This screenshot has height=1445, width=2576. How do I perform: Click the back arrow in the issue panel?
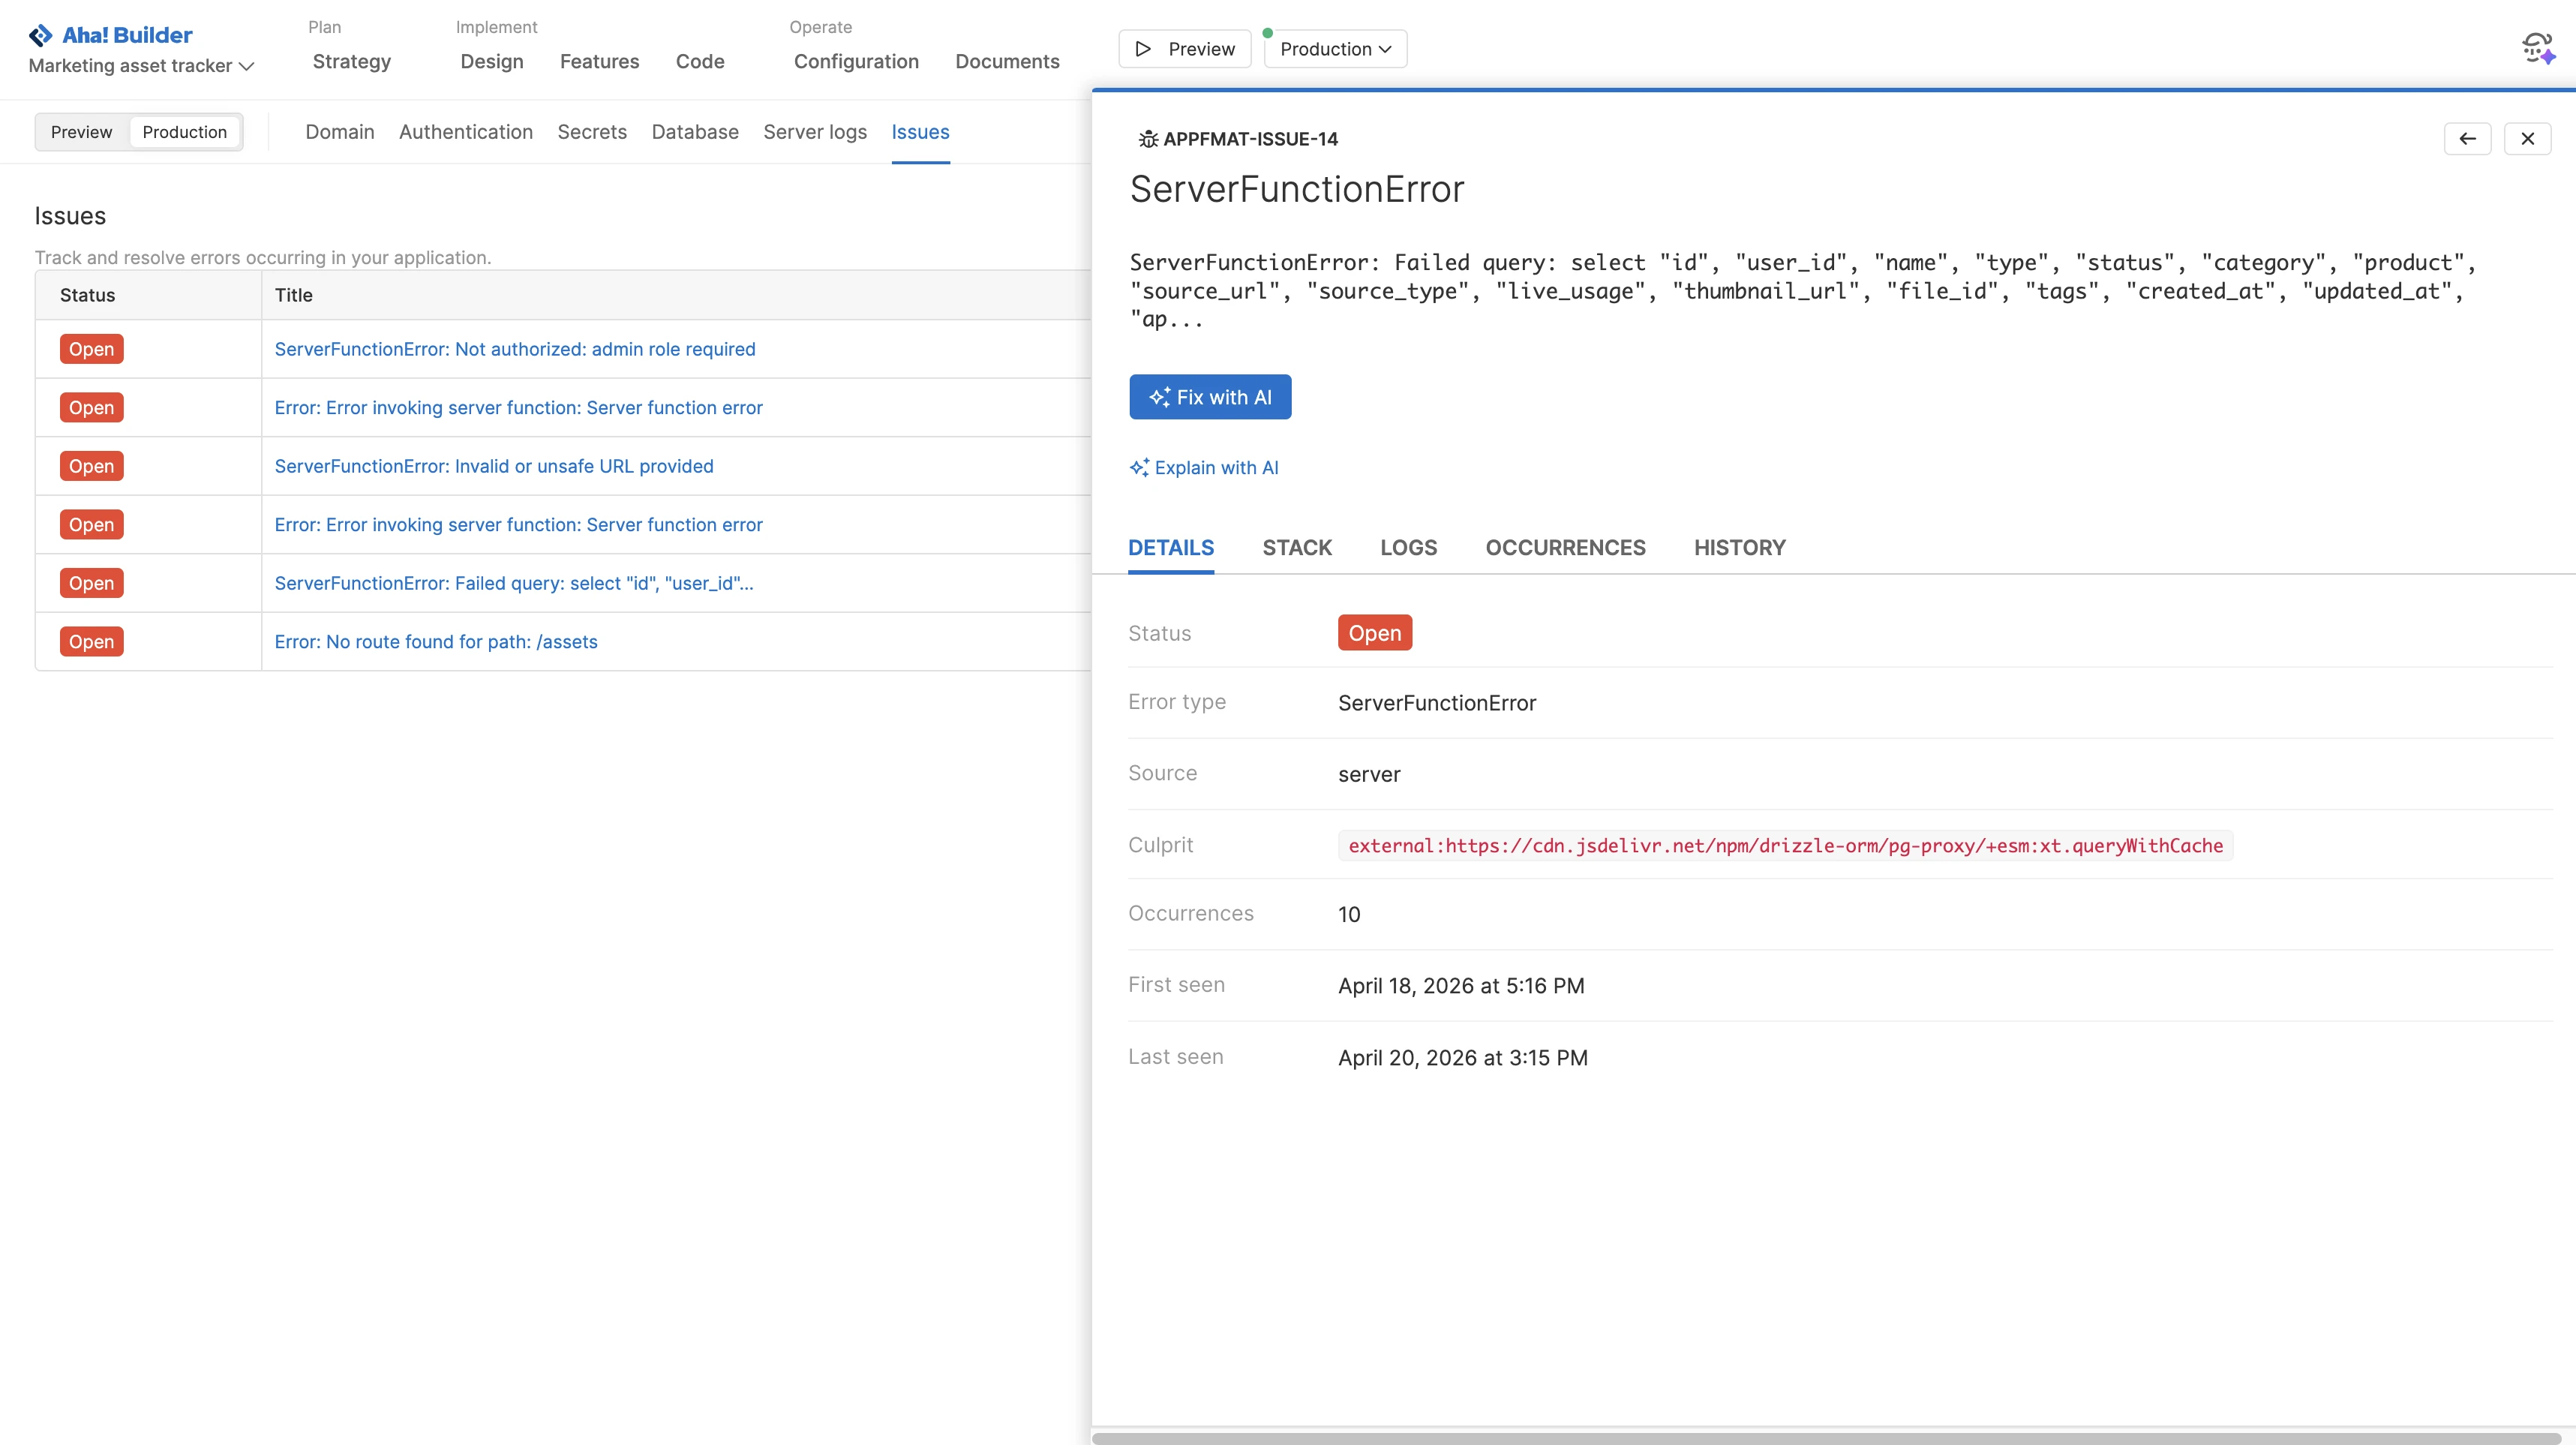(x=2468, y=139)
